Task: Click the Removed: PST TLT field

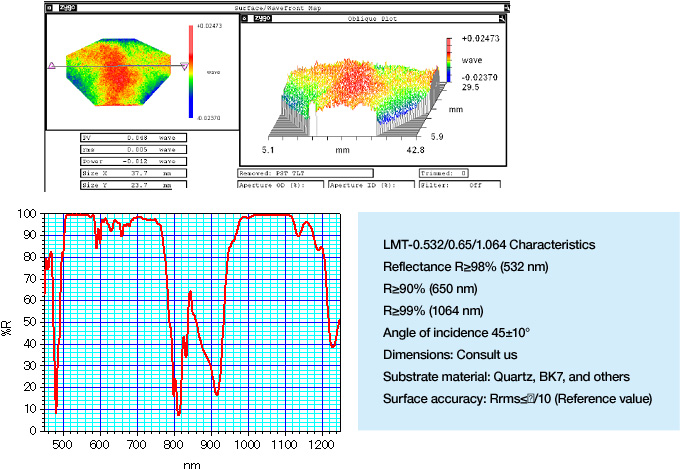Action: pyautogui.click(x=303, y=172)
